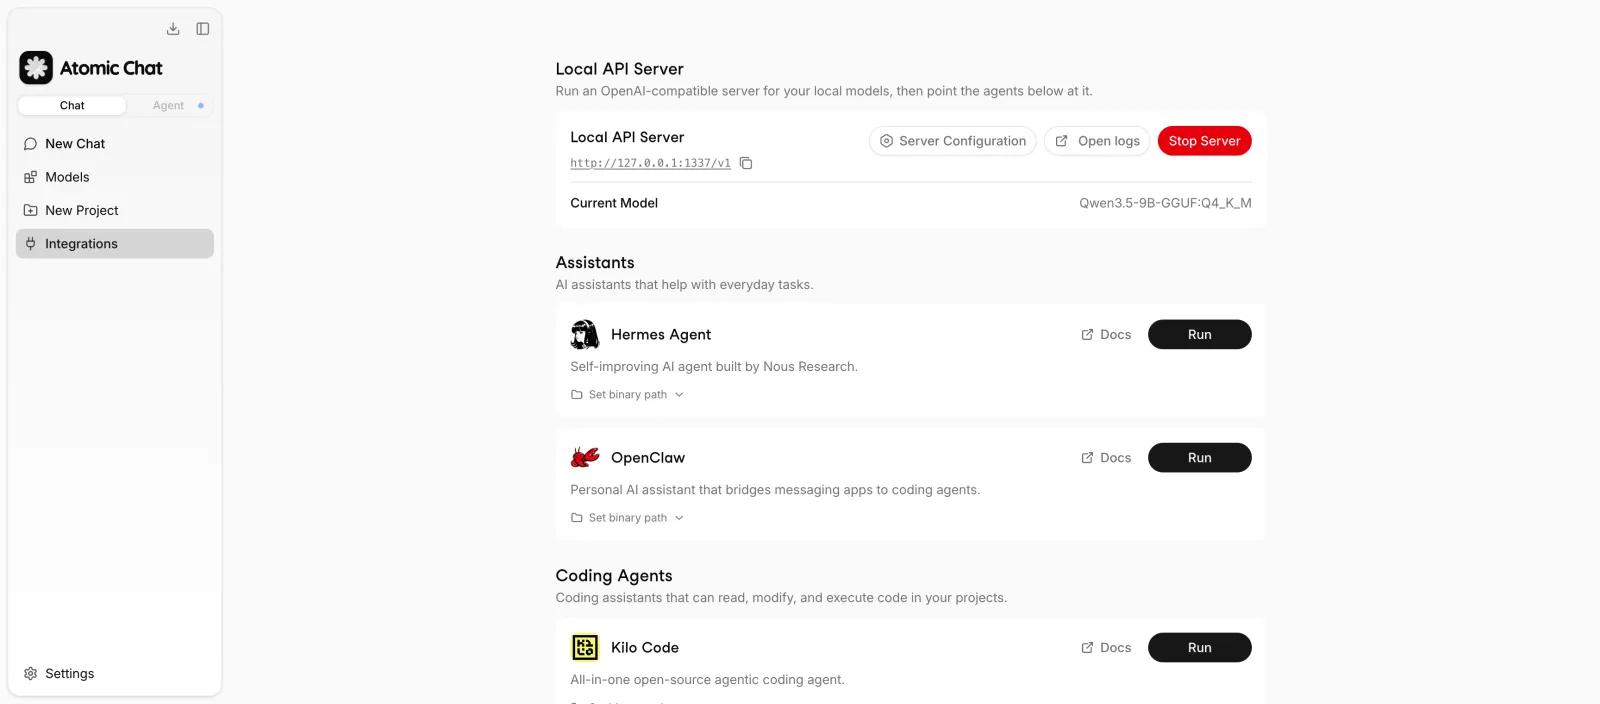Click the Open logs button

tap(1097, 141)
